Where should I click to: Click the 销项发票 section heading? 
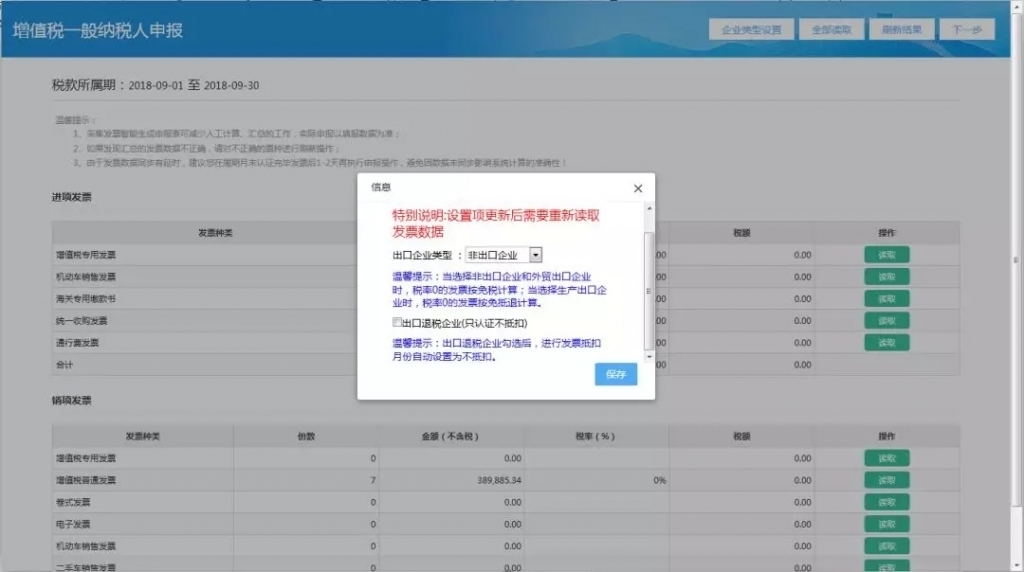(72, 400)
